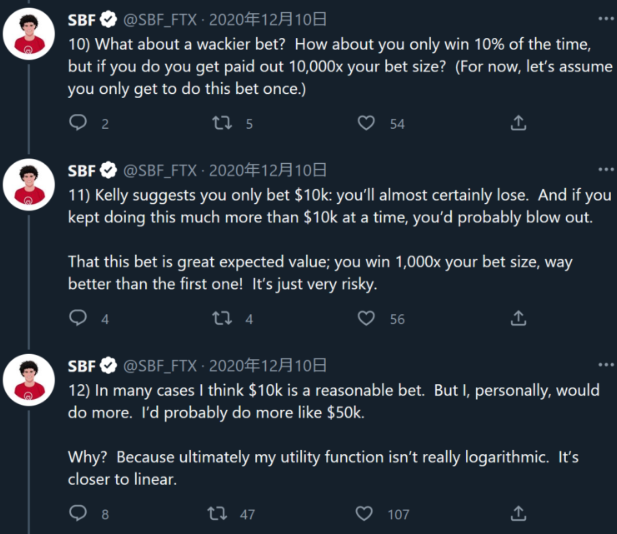Screen dimensions: 617x534
Task: Share tweet 10 via share icon
Action: (x=518, y=123)
